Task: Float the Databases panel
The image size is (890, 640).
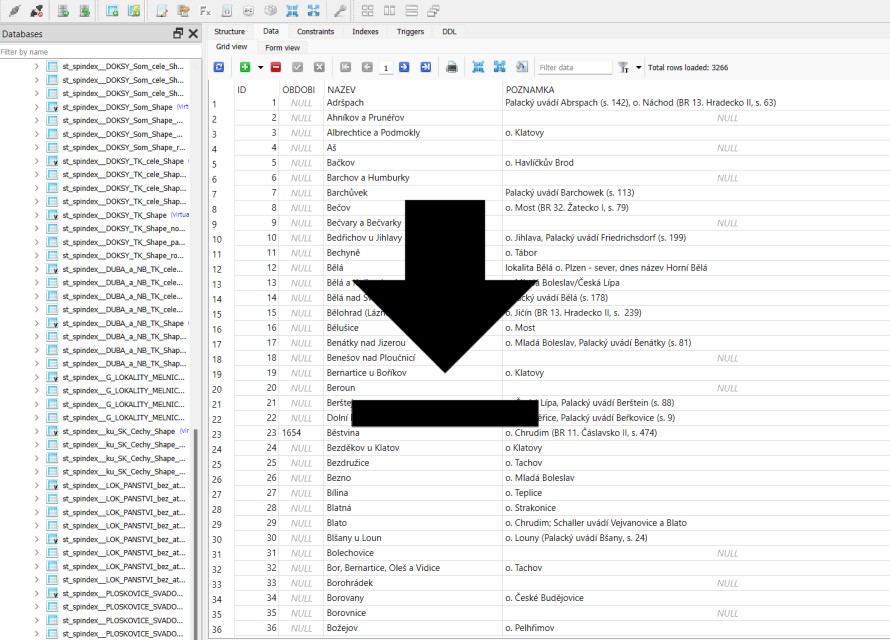Action: pyautogui.click(x=178, y=33)
